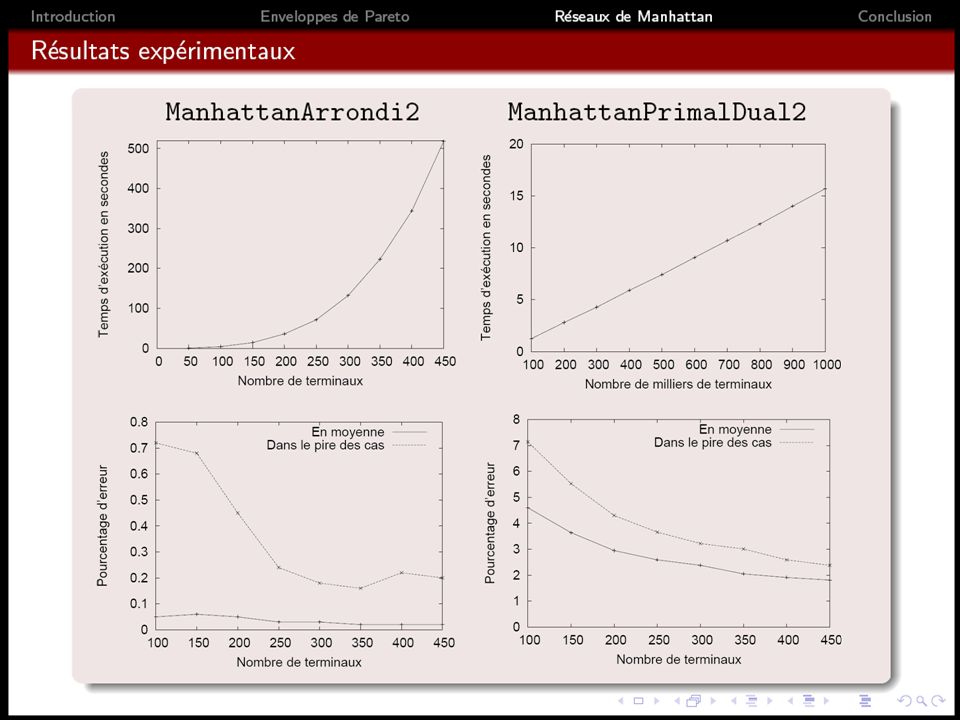The width and height of the screenshot is (960, 720).
Task: Click next subsection arrow
Action: (770, 700)
